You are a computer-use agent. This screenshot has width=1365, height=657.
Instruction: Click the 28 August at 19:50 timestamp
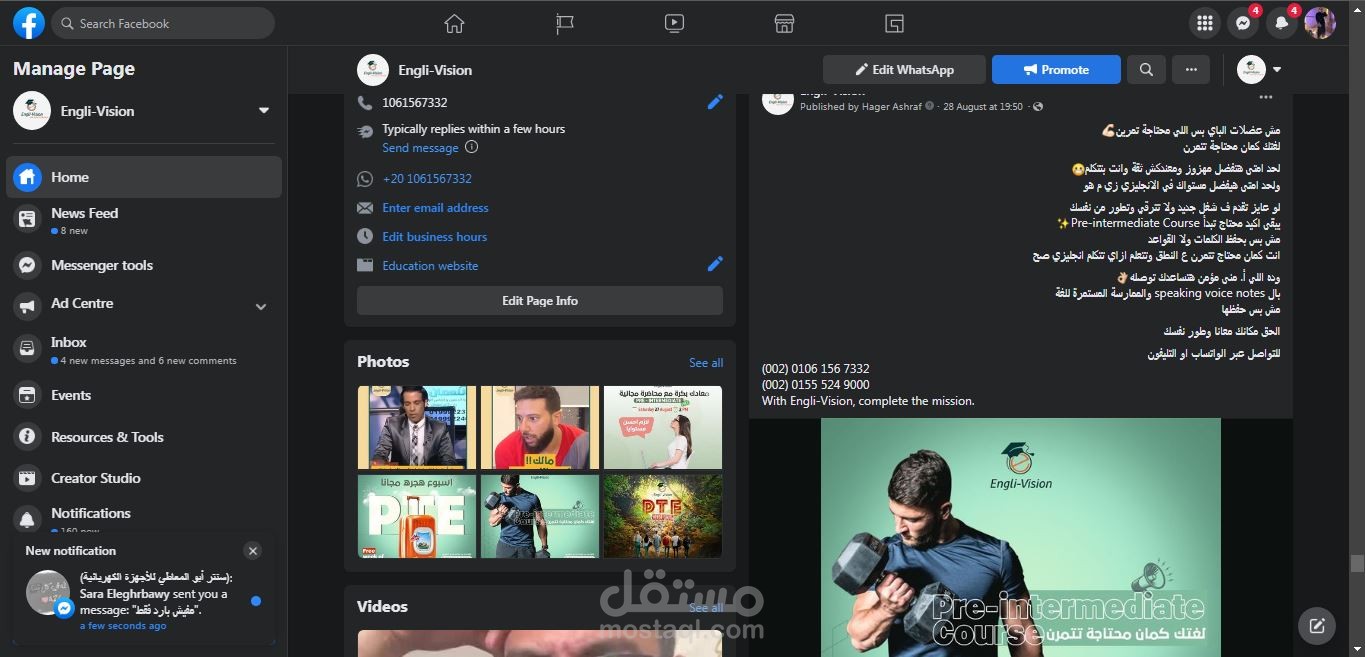coord(983,106)
